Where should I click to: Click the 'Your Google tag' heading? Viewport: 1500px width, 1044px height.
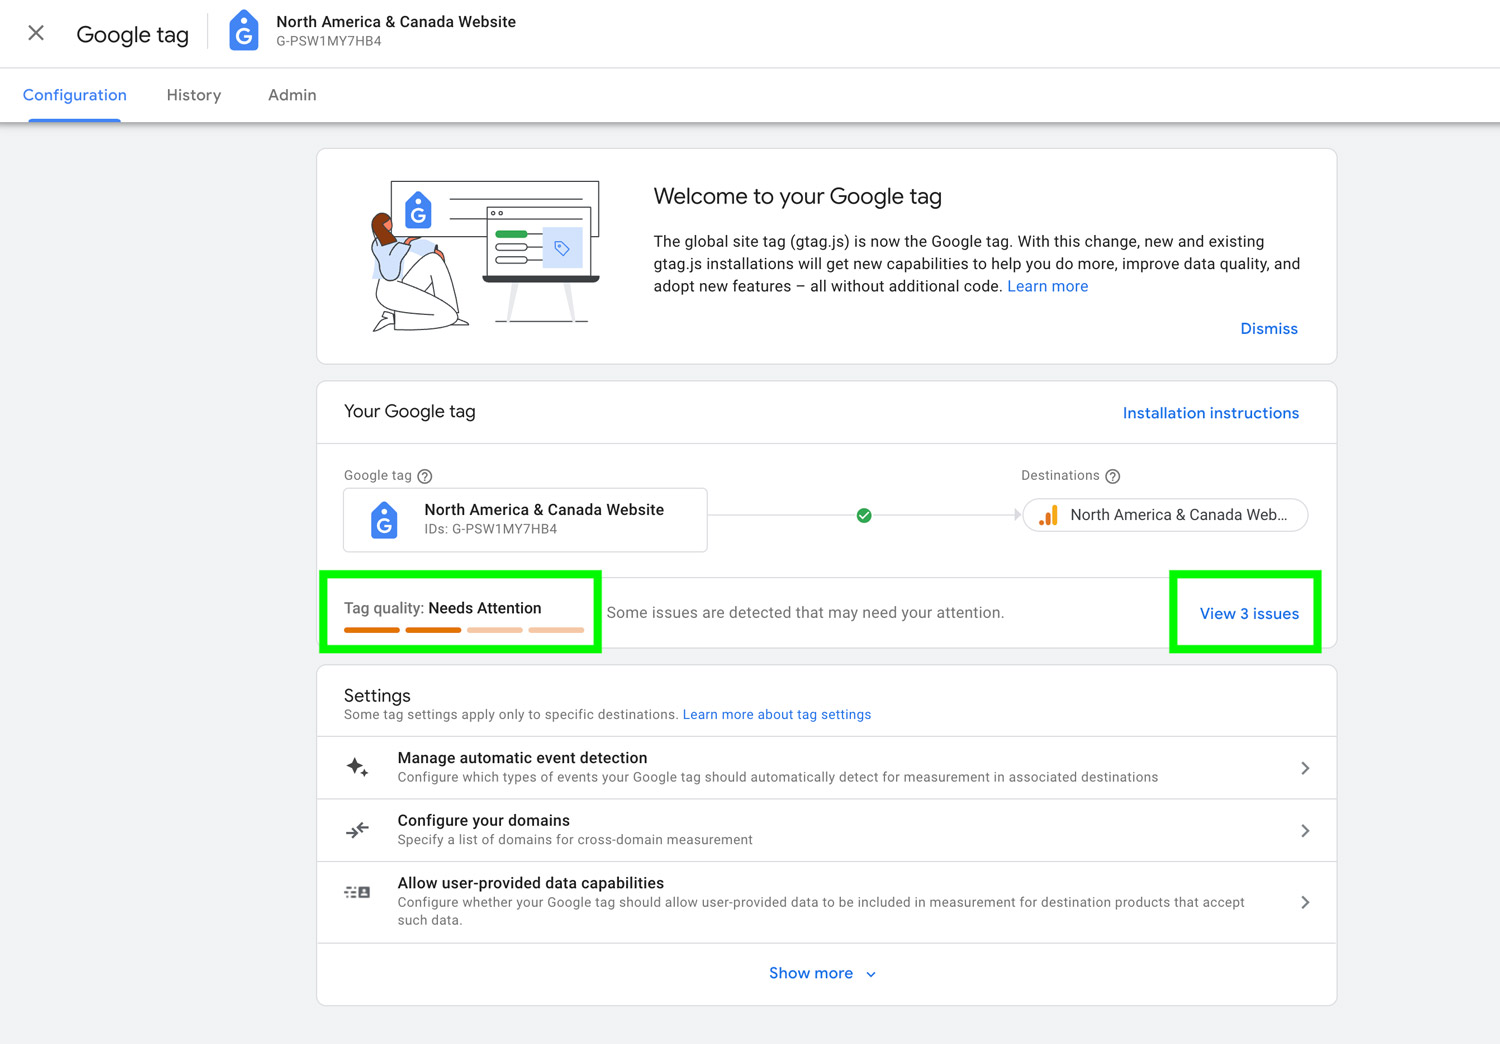[410, 412]
